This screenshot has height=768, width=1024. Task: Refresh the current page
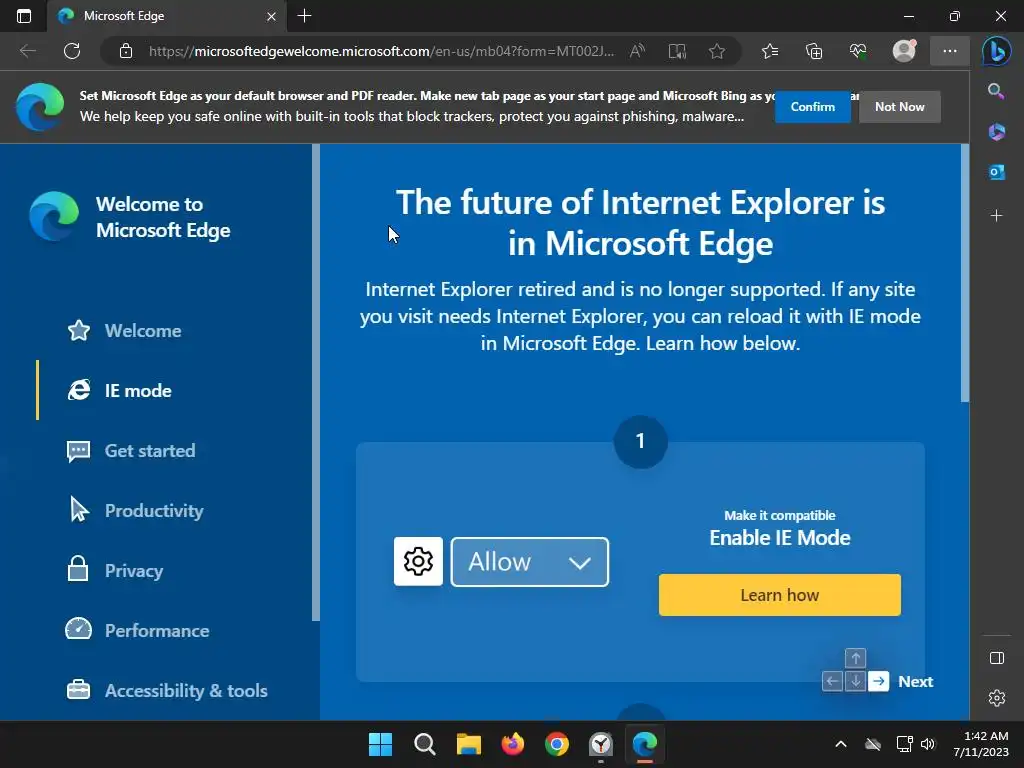click(72, 51)
